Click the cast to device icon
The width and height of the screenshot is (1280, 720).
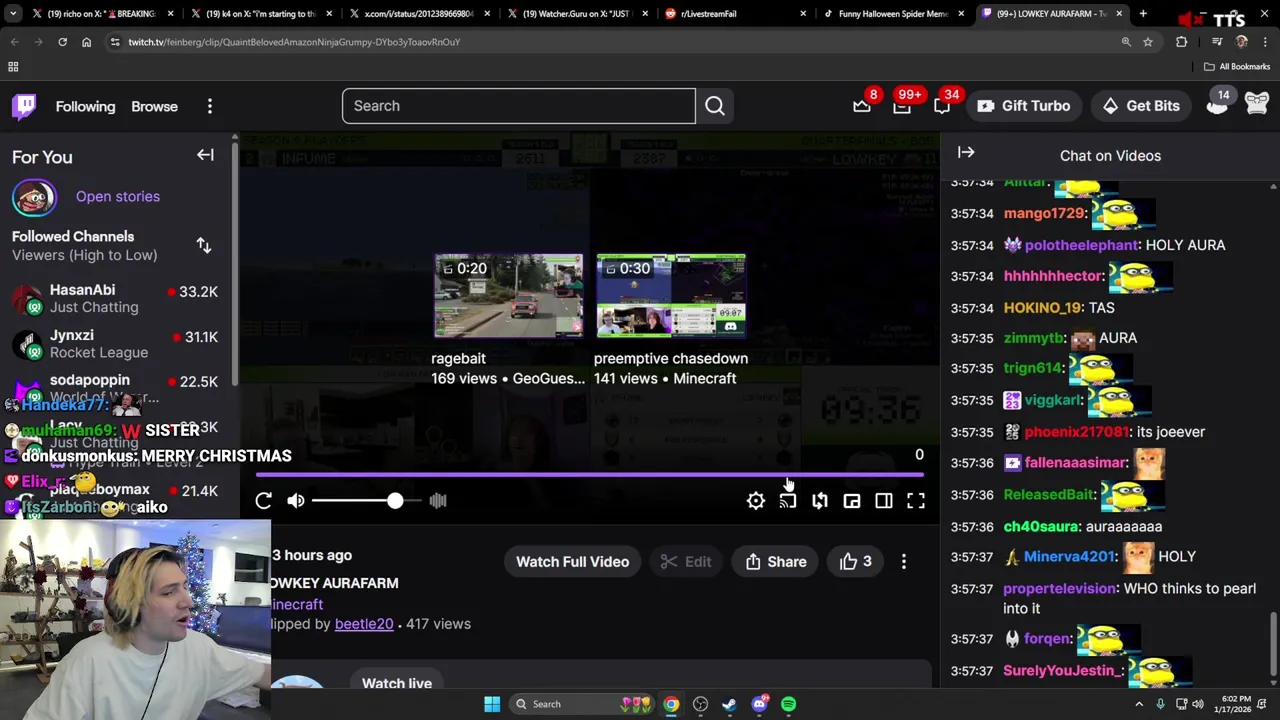[788, 501]
